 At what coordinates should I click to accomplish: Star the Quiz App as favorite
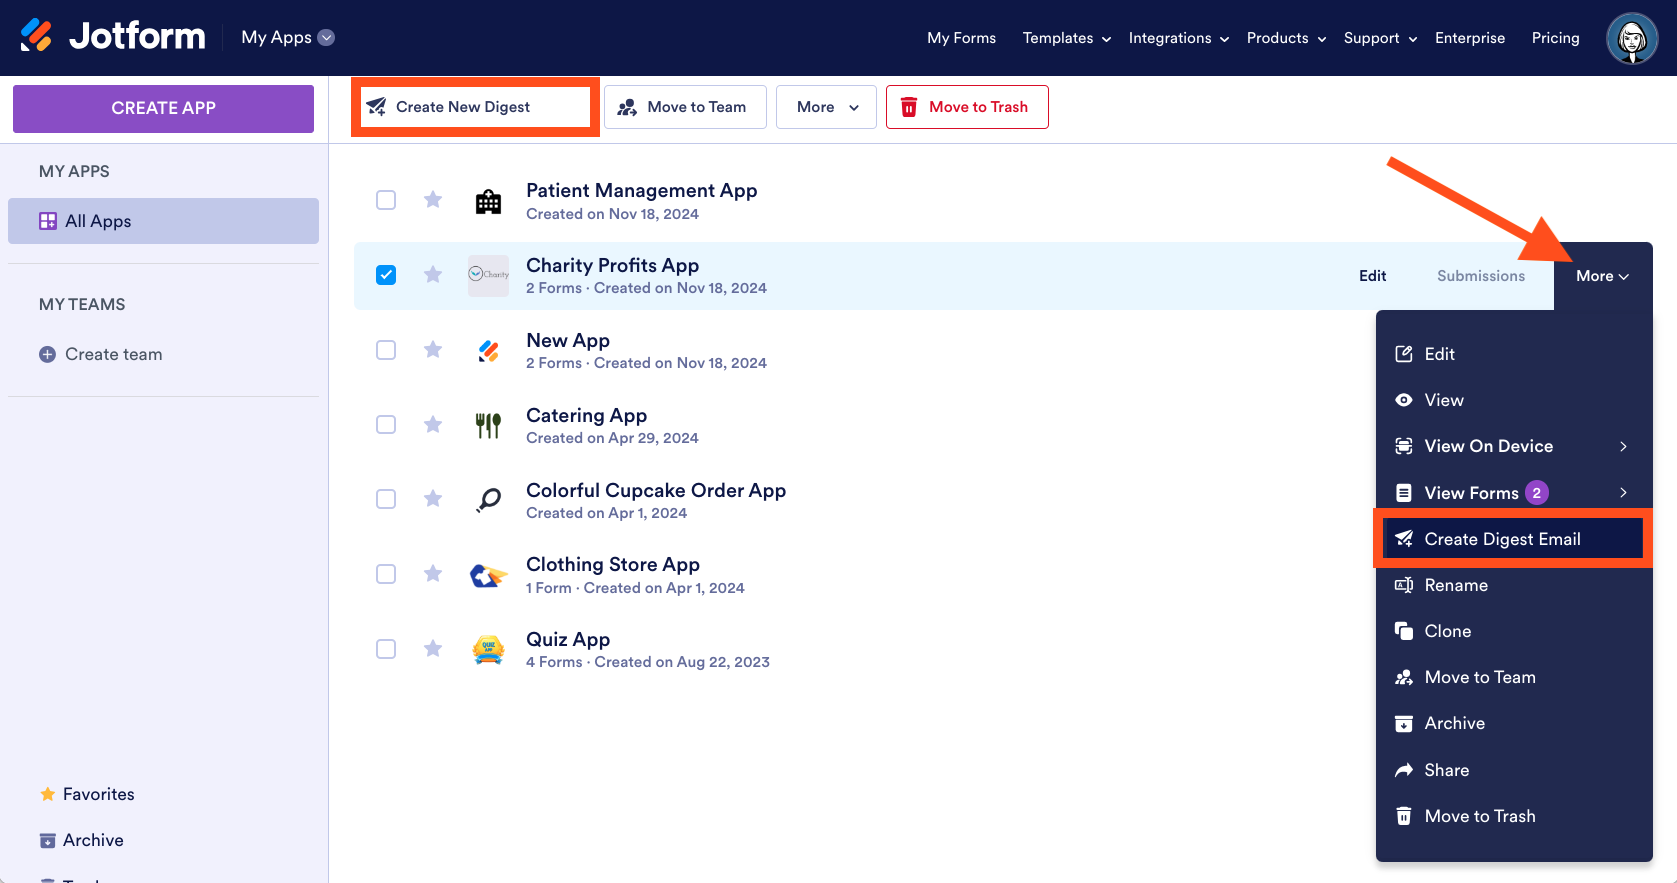pyautogui.click(x=433, y=649)
